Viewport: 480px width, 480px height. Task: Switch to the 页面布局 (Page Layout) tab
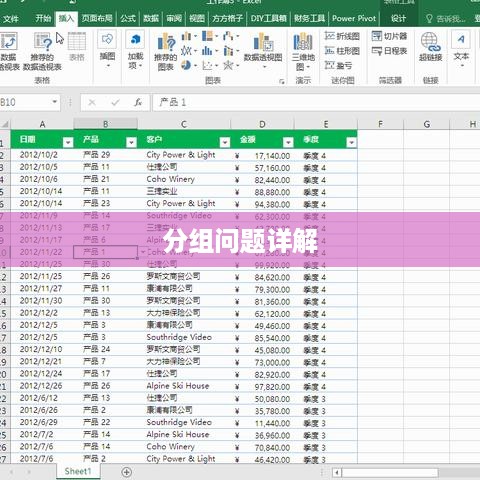pyautogui.click(x=97, y=18)
